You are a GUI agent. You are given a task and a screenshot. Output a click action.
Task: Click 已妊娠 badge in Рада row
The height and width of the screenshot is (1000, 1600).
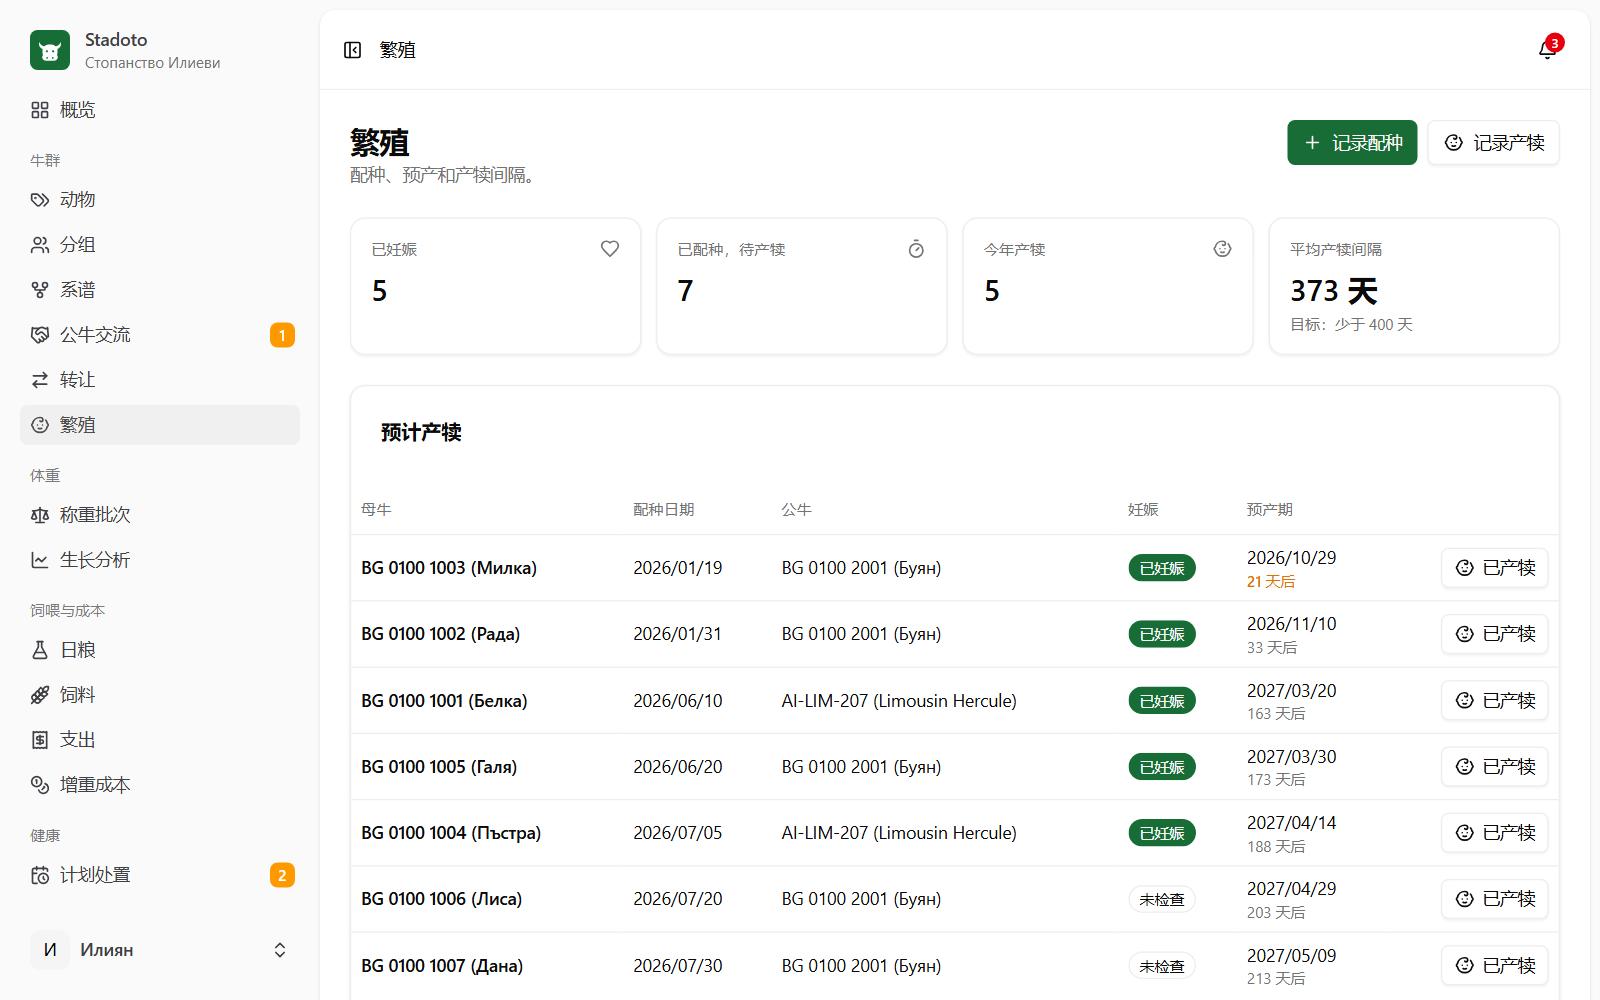click(1162, 634)
